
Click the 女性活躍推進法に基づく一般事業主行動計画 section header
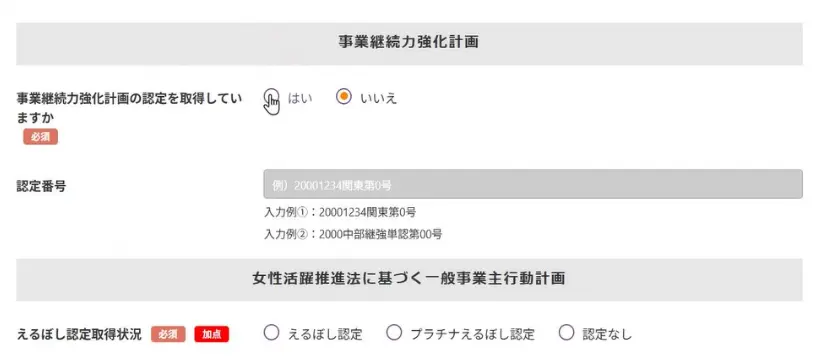coord(409,279)
